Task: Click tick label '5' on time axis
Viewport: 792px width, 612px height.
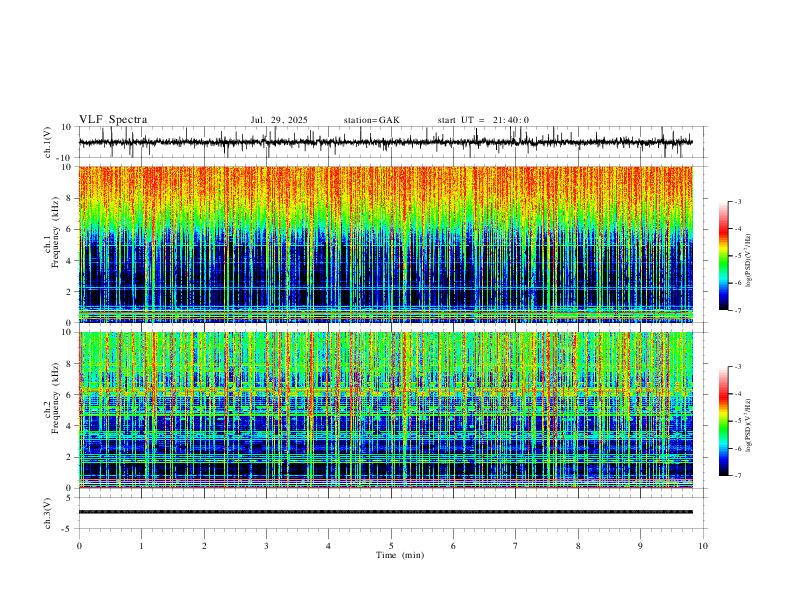Action: (391, 546)
